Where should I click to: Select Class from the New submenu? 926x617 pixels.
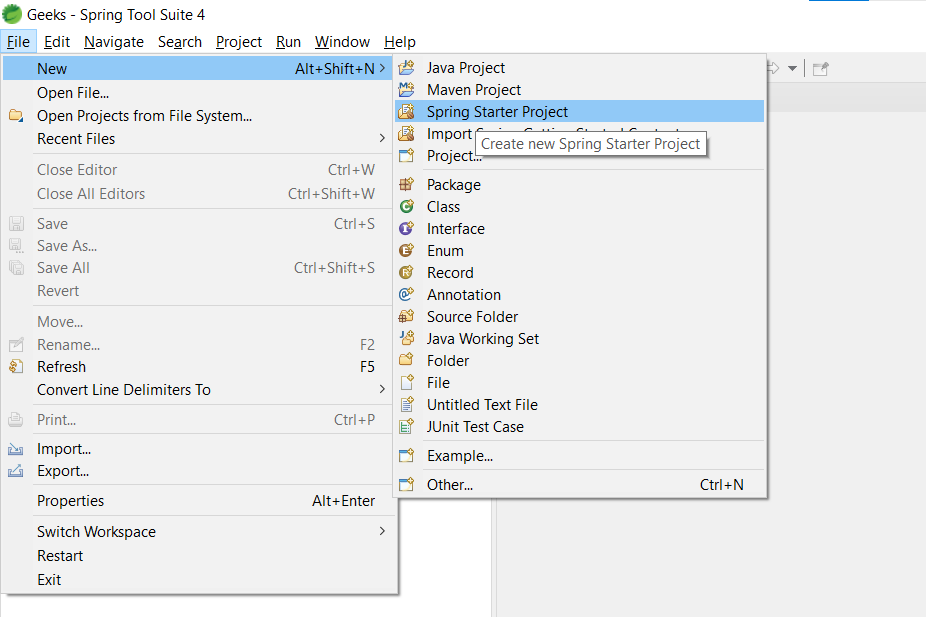click(x=579, y=207)
